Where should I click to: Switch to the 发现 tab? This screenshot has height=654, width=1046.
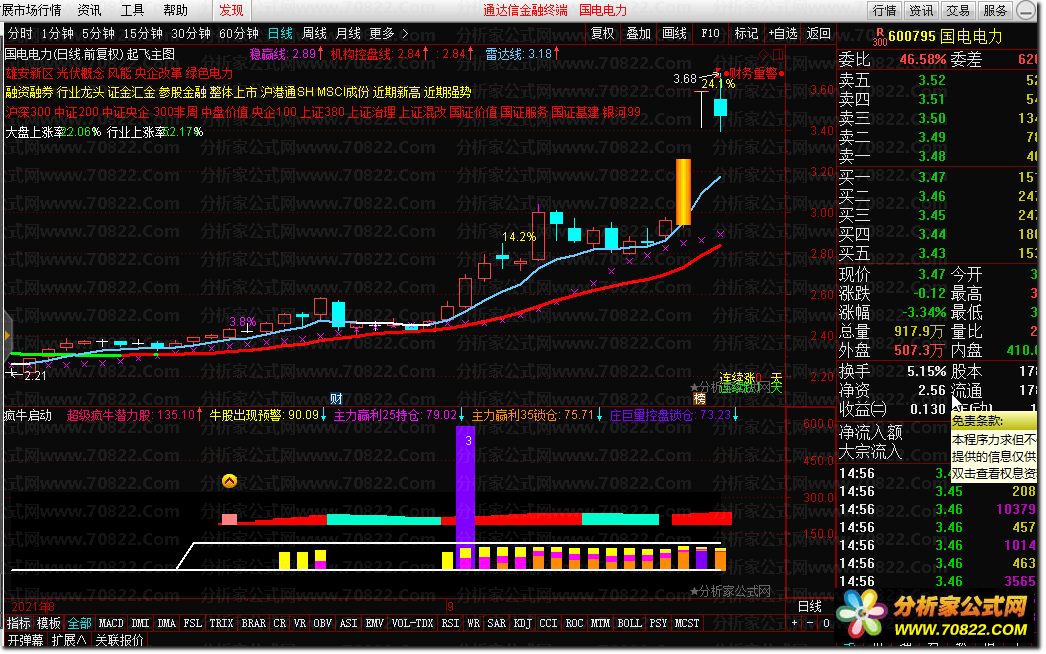[x=231, y=10]
